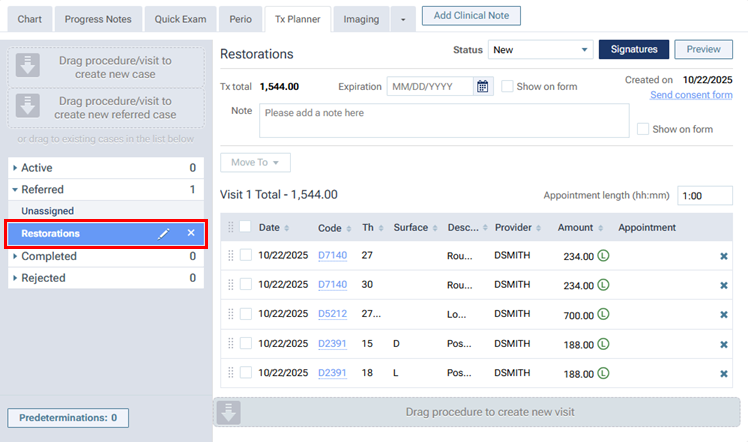Check Show on form beside Expiration
This screenshot has width=748, height=442.
pos(508,86)
